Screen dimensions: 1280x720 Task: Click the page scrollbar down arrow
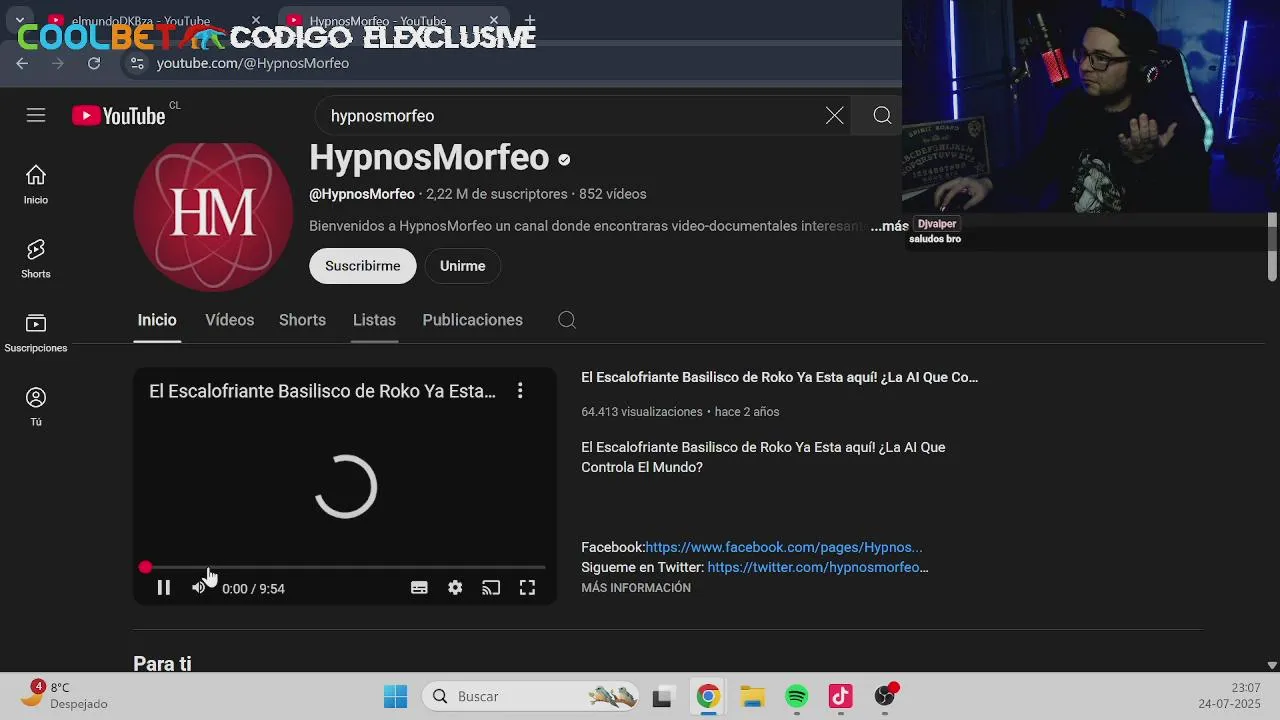pyautogui.click(x=1272, y=664)
